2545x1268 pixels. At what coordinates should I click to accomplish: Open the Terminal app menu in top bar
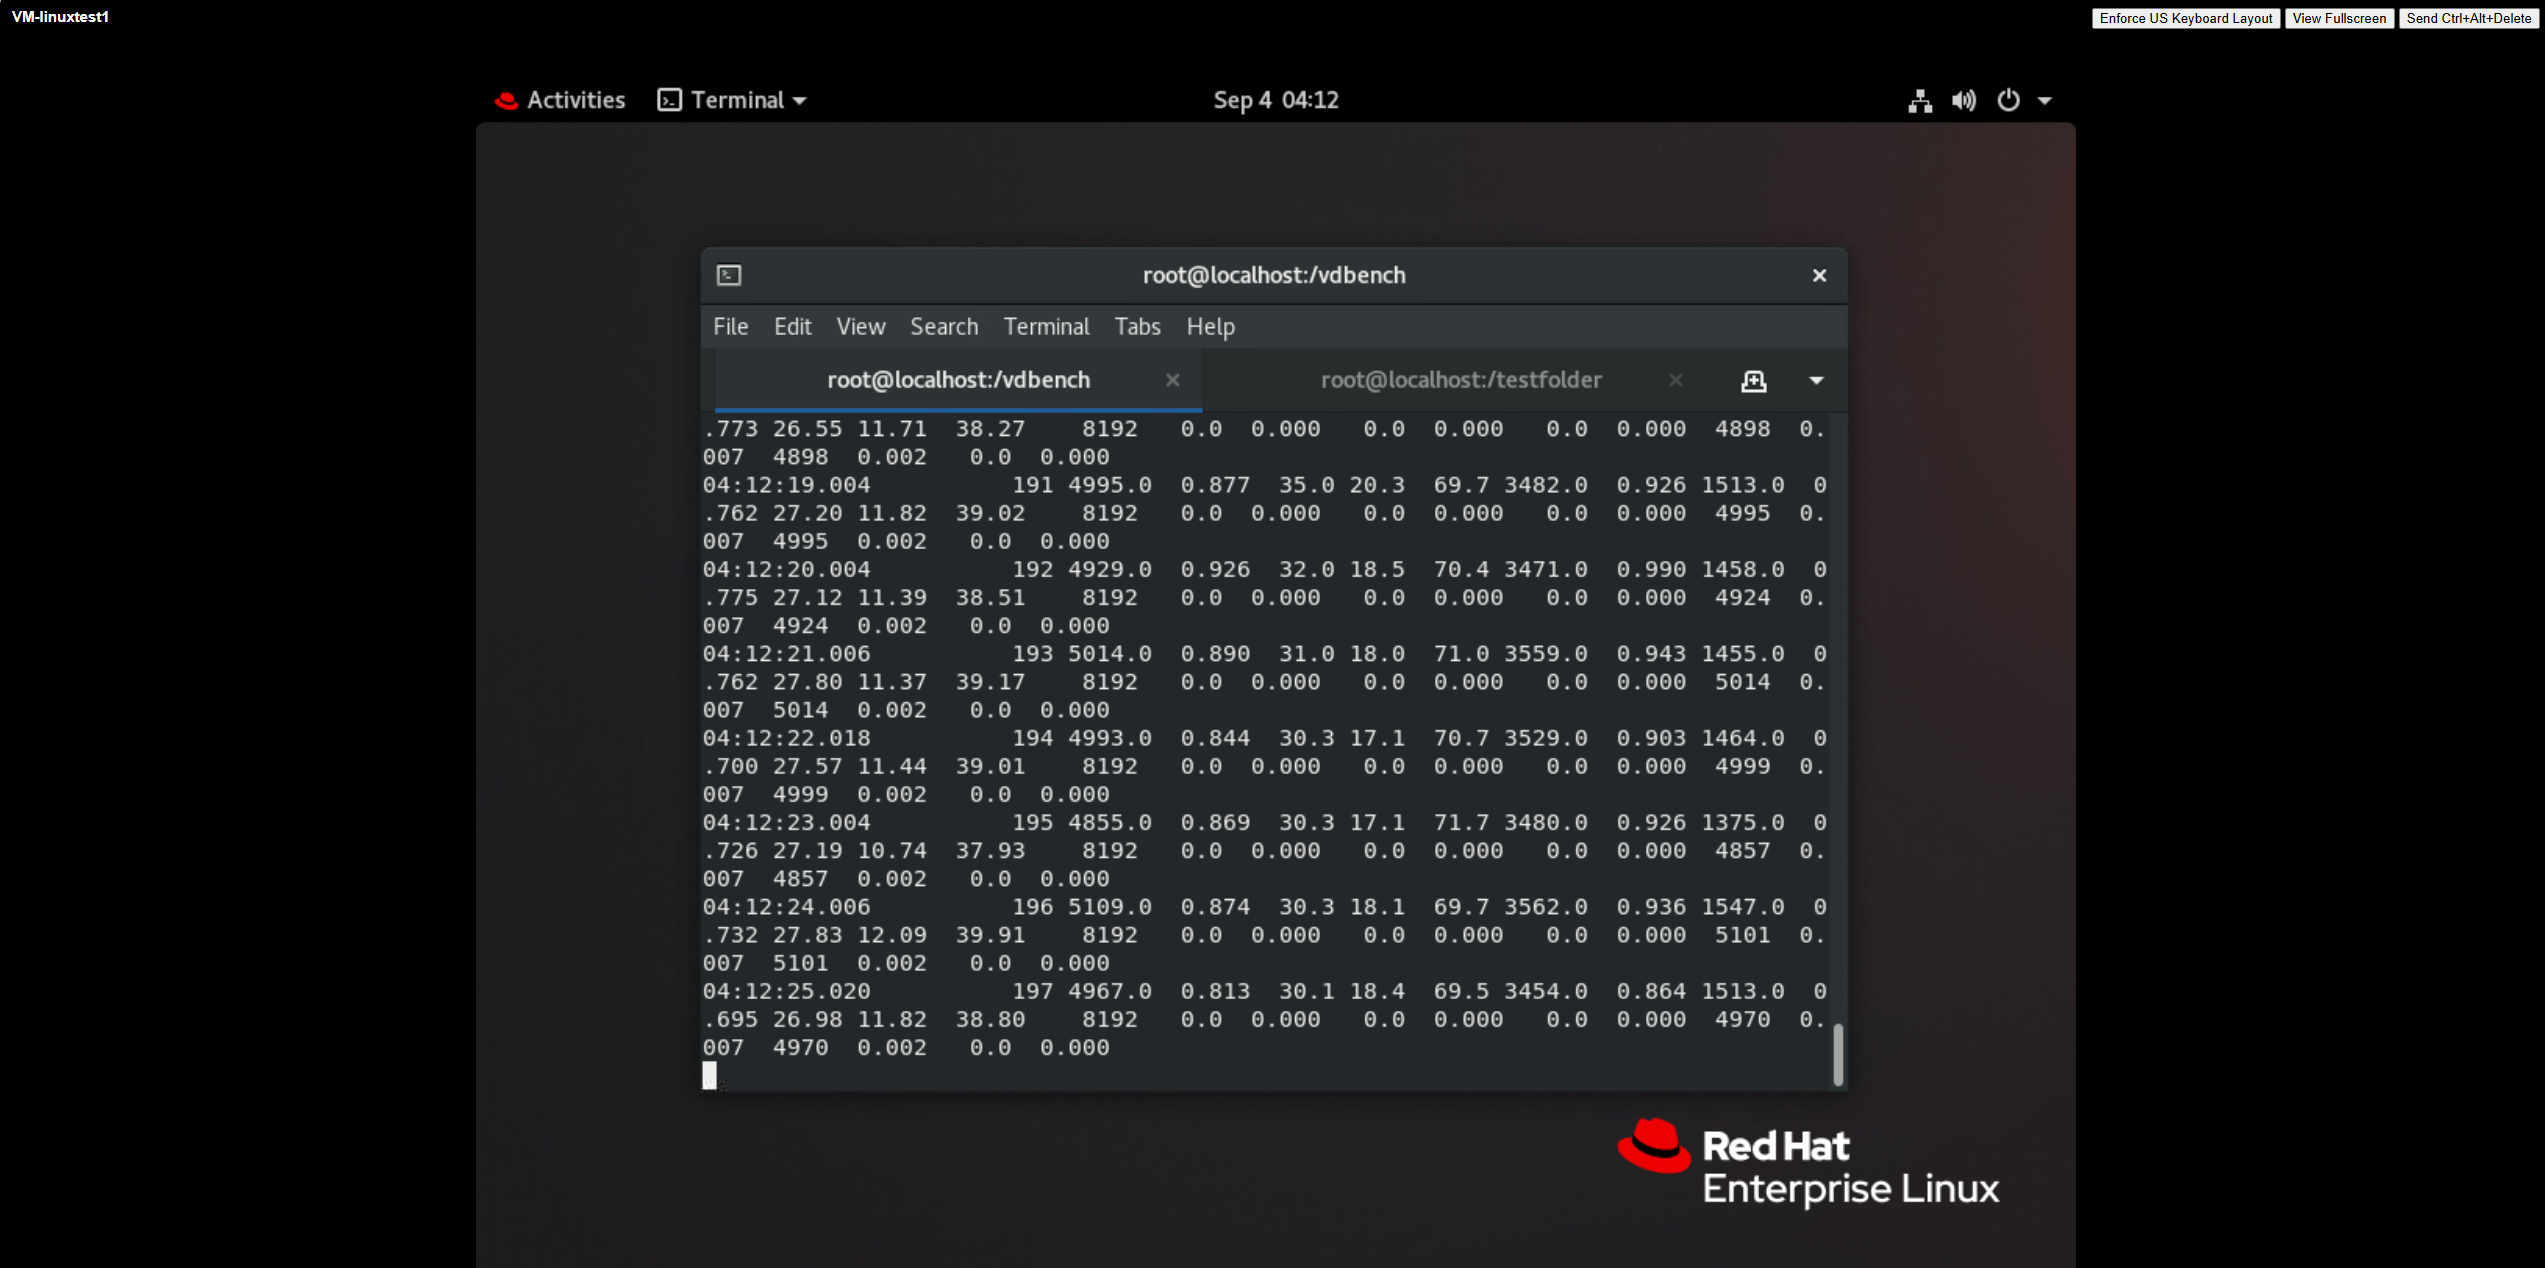coord(732,100)
